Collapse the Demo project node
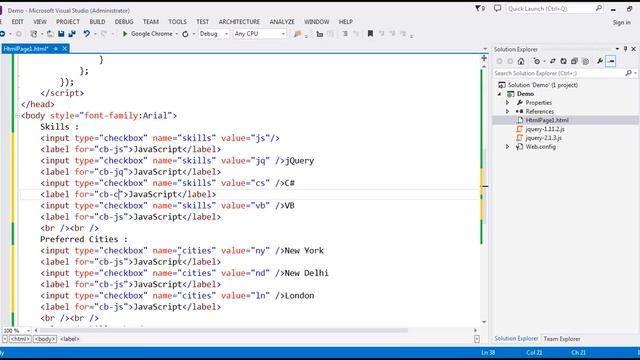 point(500,94)
